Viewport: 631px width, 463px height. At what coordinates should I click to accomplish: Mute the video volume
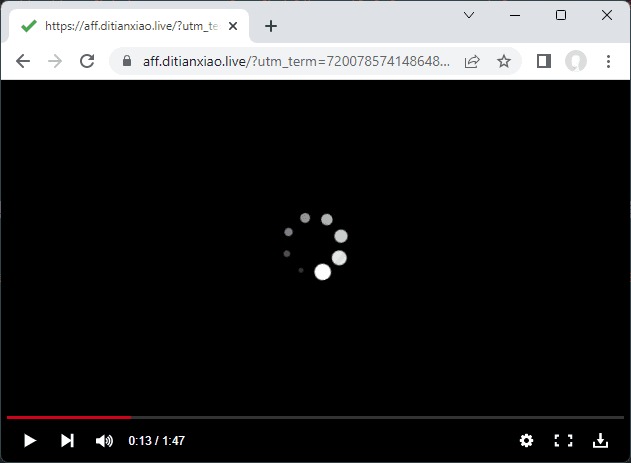[104, 440]
